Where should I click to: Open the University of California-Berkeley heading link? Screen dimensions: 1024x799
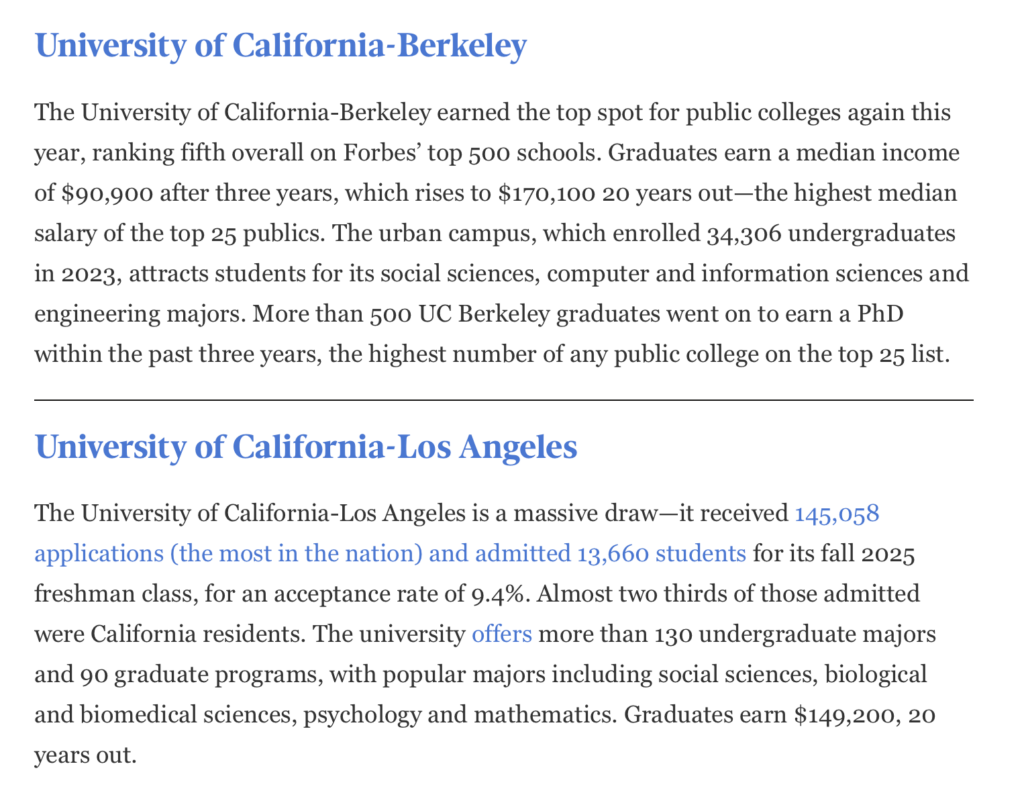point(281,46)
